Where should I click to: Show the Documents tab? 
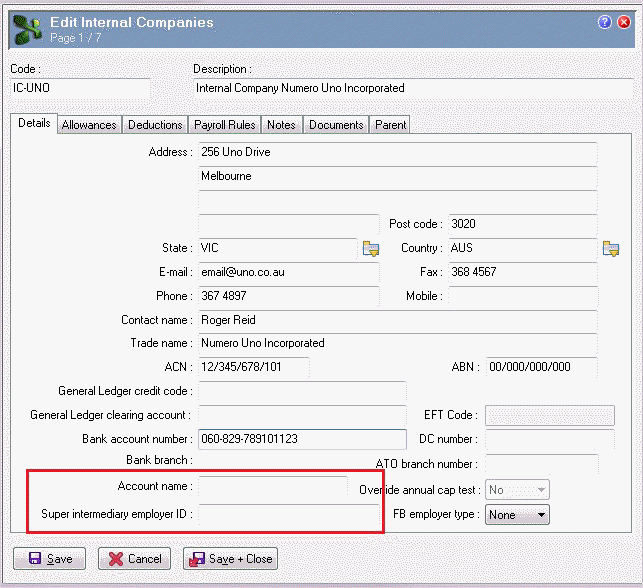[x=335, y=125]
